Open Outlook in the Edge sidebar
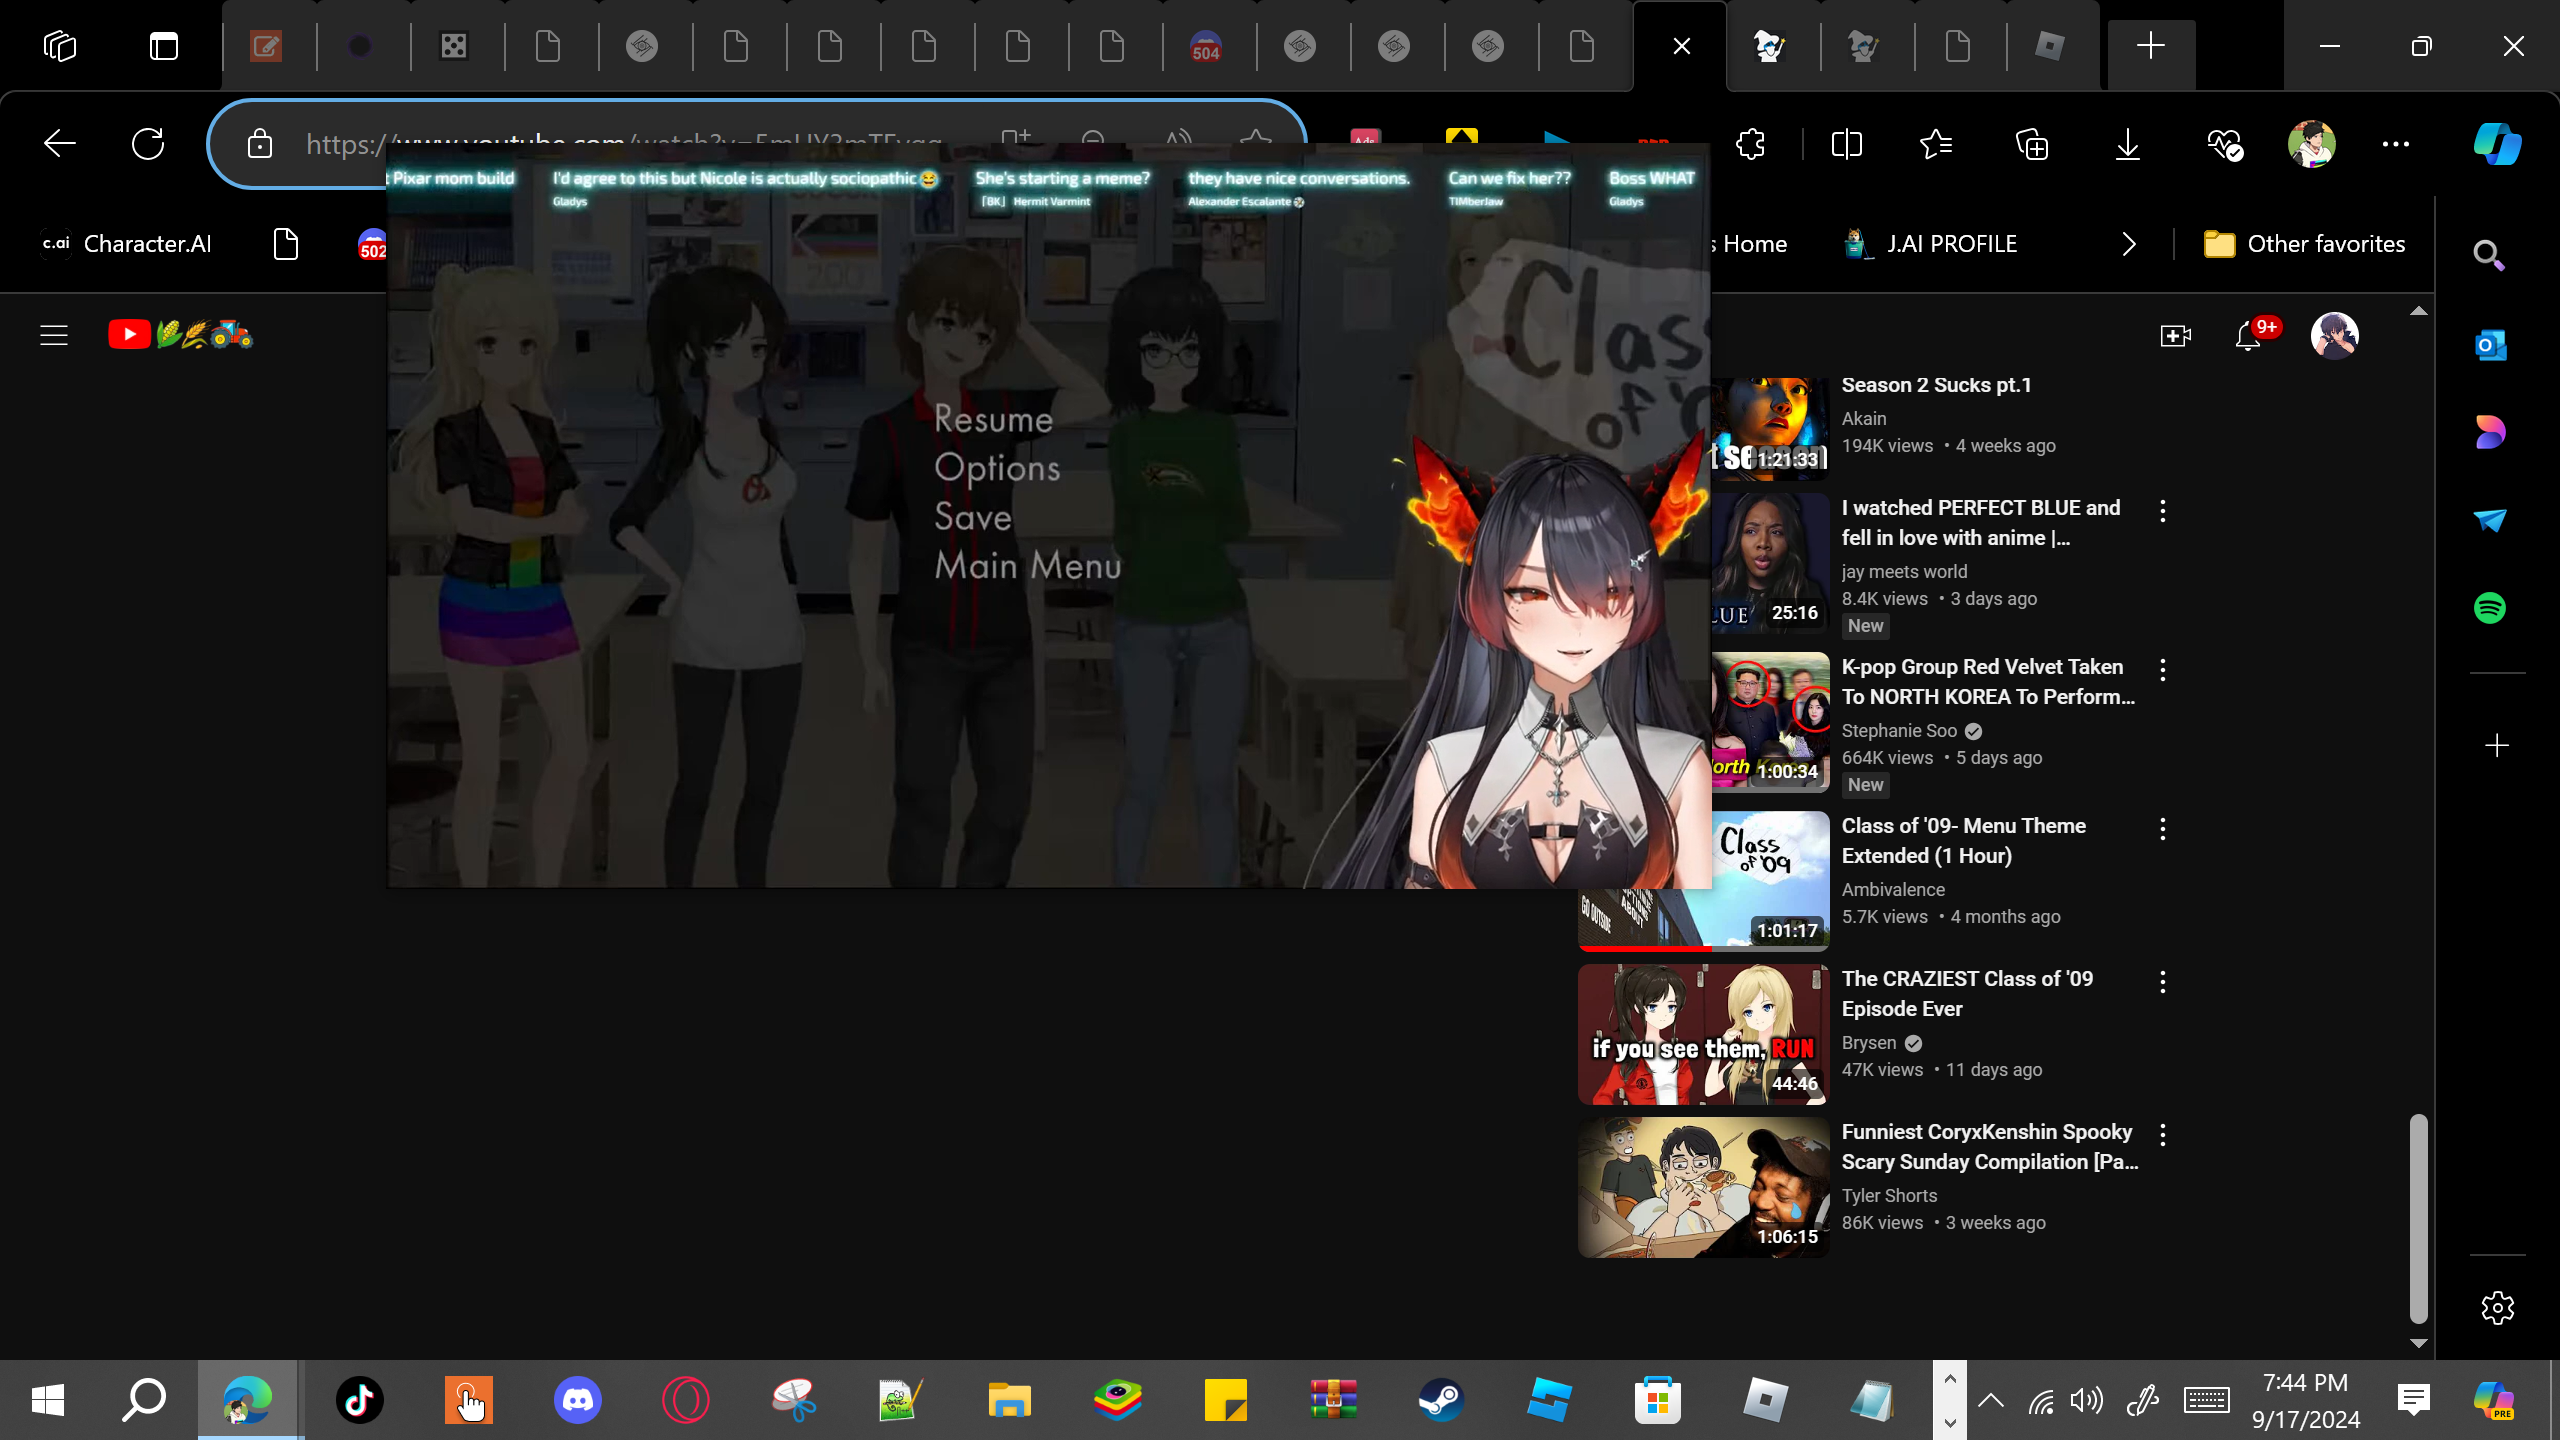This screenshot has width=2560, height=1440. tap(2490, 346)
